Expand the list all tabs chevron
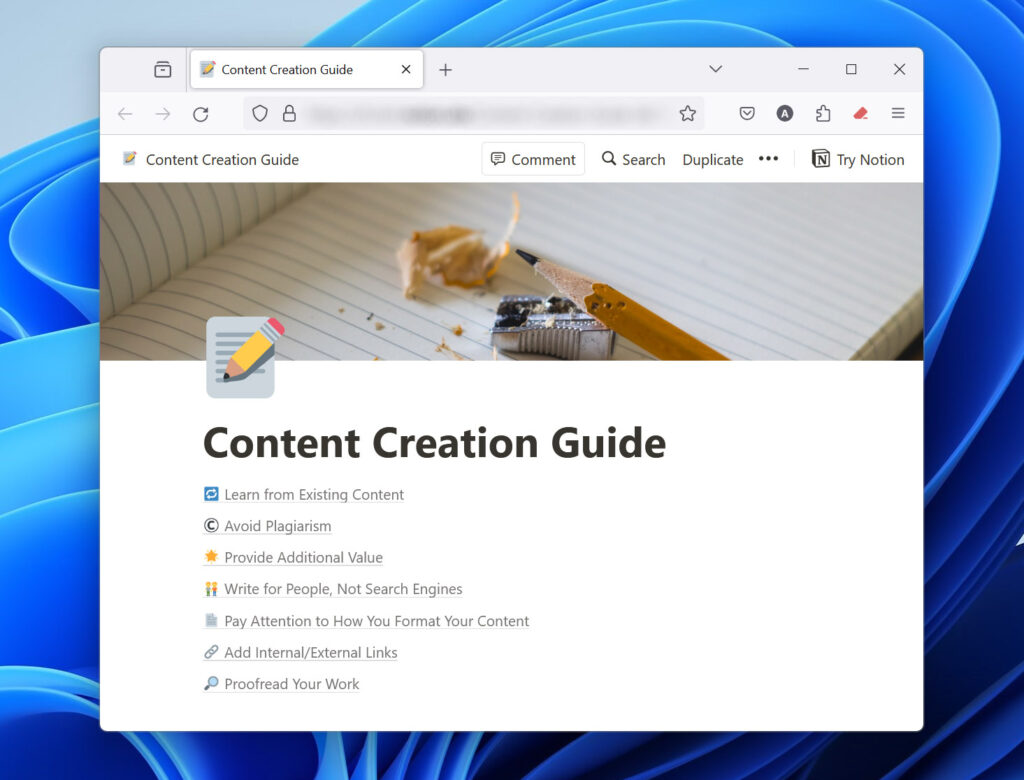The height and width of the screenshot is (780, 1024). [x=716, y=69]
